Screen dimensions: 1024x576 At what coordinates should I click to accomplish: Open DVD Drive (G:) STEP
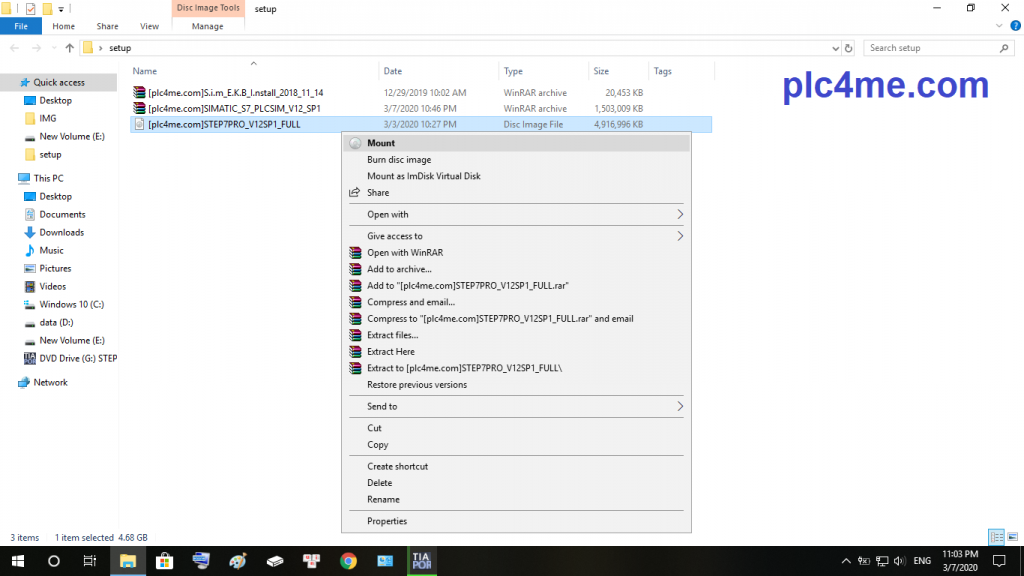78,359
